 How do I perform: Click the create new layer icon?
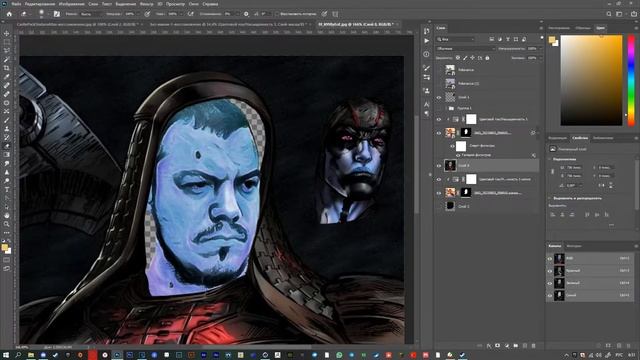point(524,346)
